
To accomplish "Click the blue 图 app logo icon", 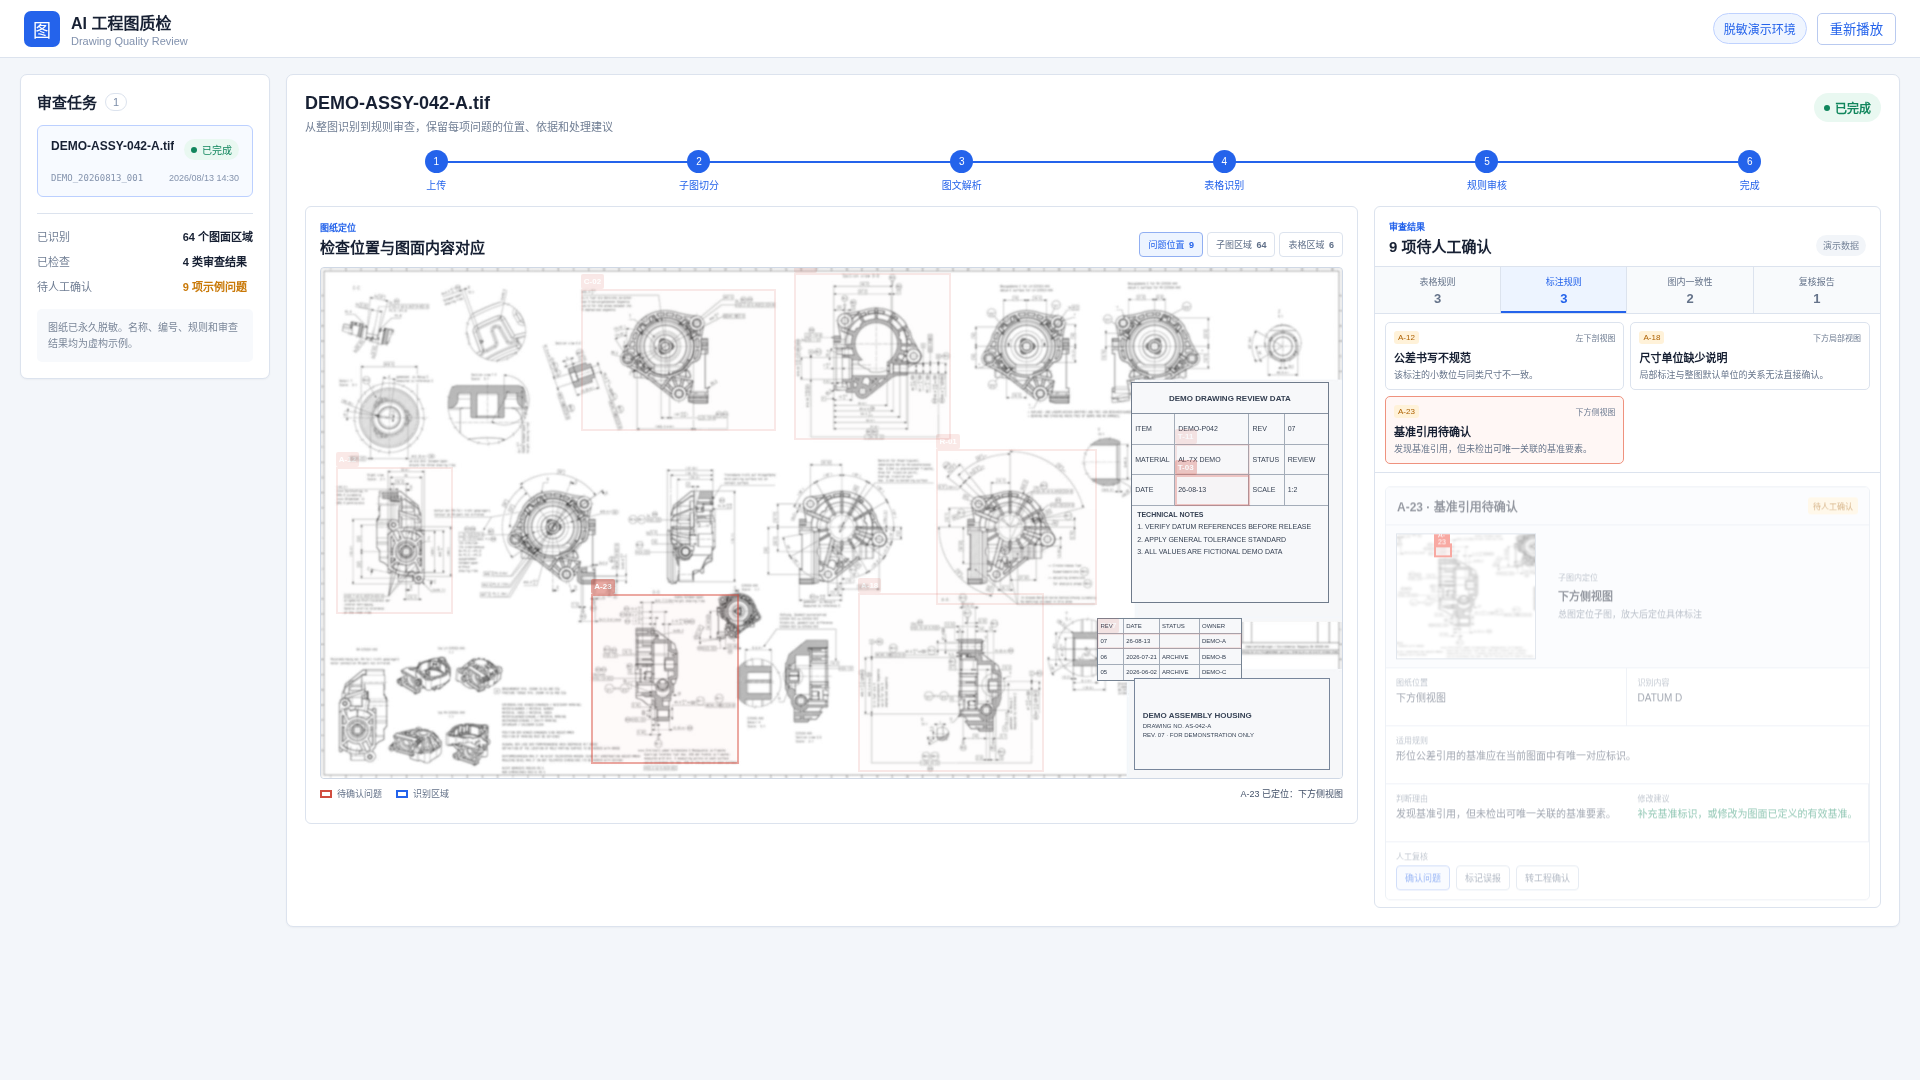I will [42, 29].
